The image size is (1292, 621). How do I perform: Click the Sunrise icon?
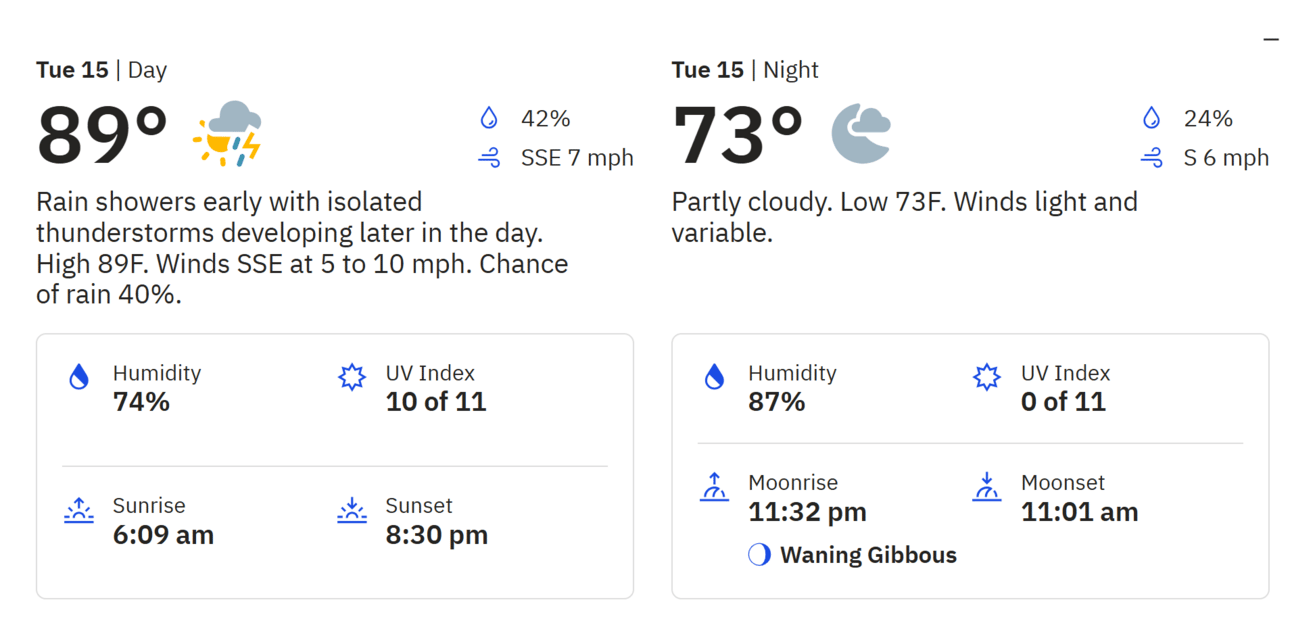(78, 510)
